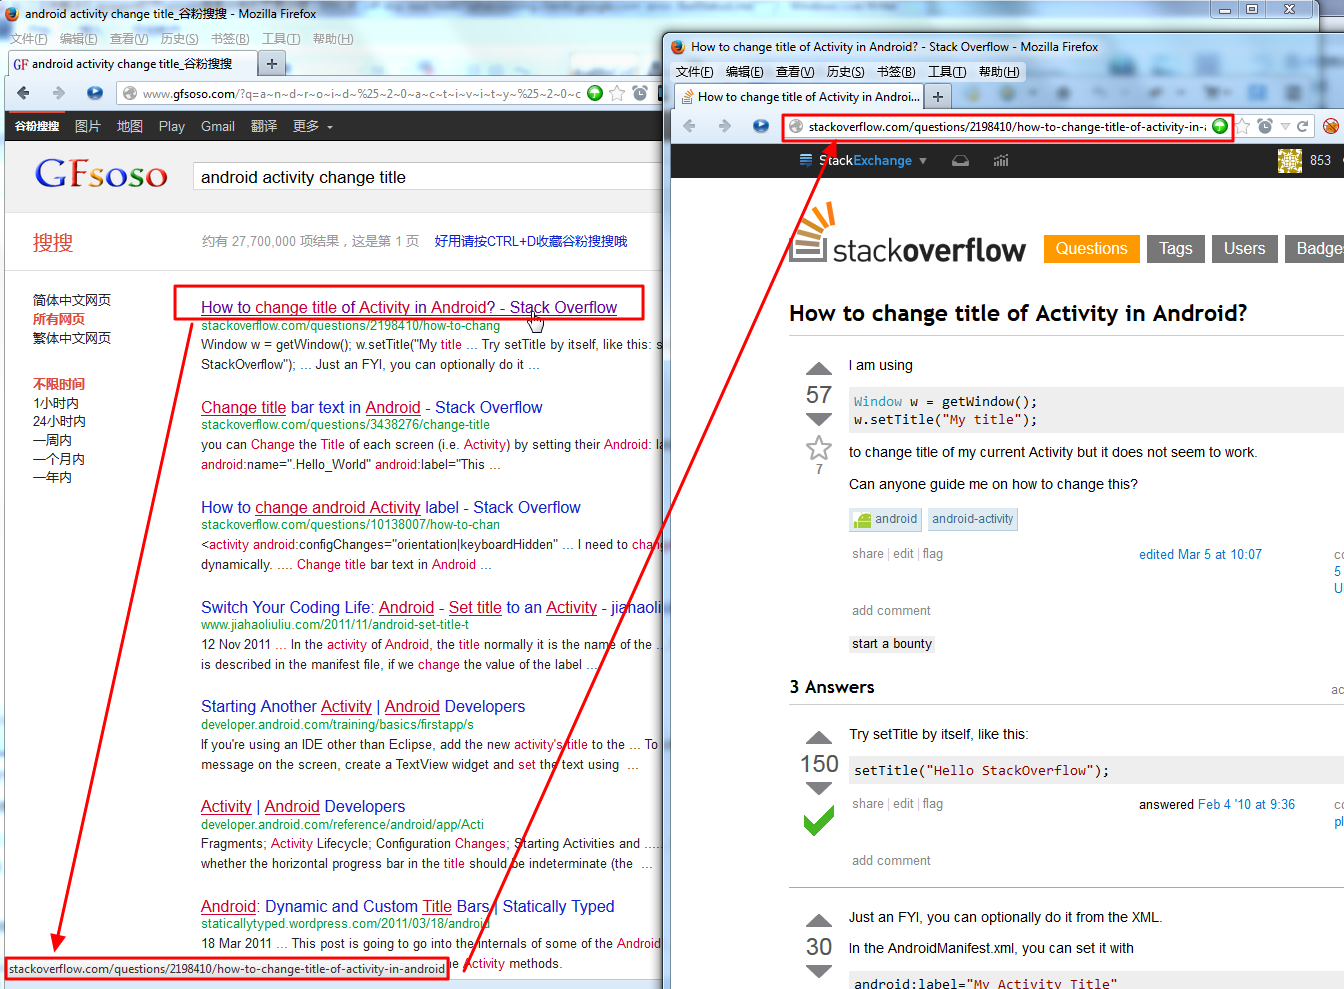Bookmark the GFsoso page with the star
1344x989 pixels.
(x=617, y=93)
